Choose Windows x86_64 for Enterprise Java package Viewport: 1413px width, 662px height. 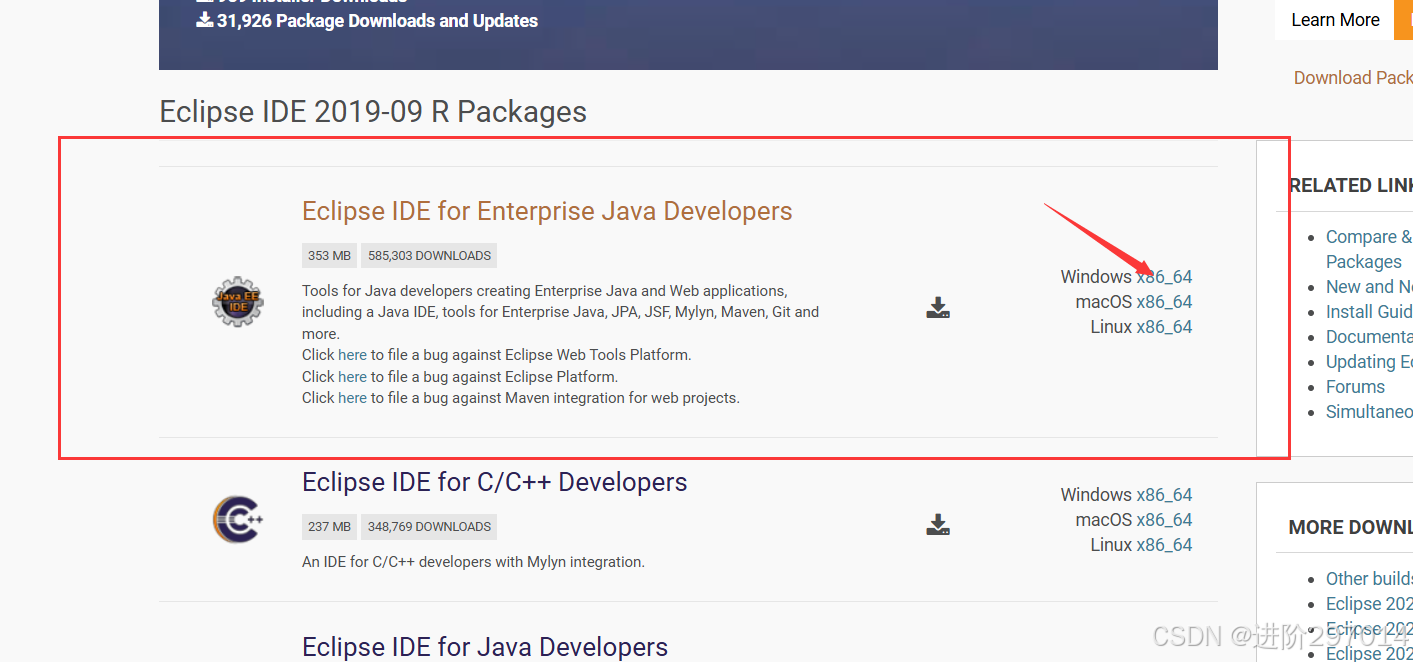(x=1164, y=277)
